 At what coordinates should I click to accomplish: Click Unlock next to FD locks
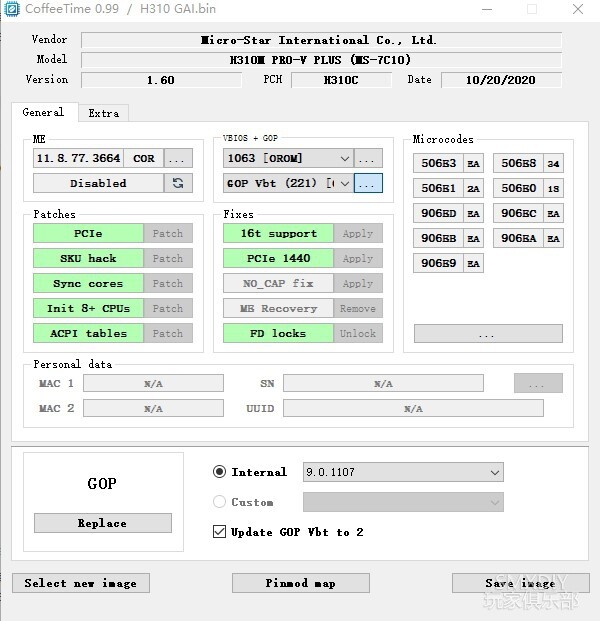(358, 333)
